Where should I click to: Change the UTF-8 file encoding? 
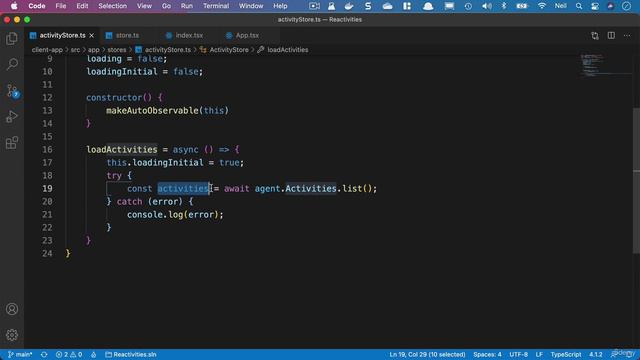coord(518,354)
